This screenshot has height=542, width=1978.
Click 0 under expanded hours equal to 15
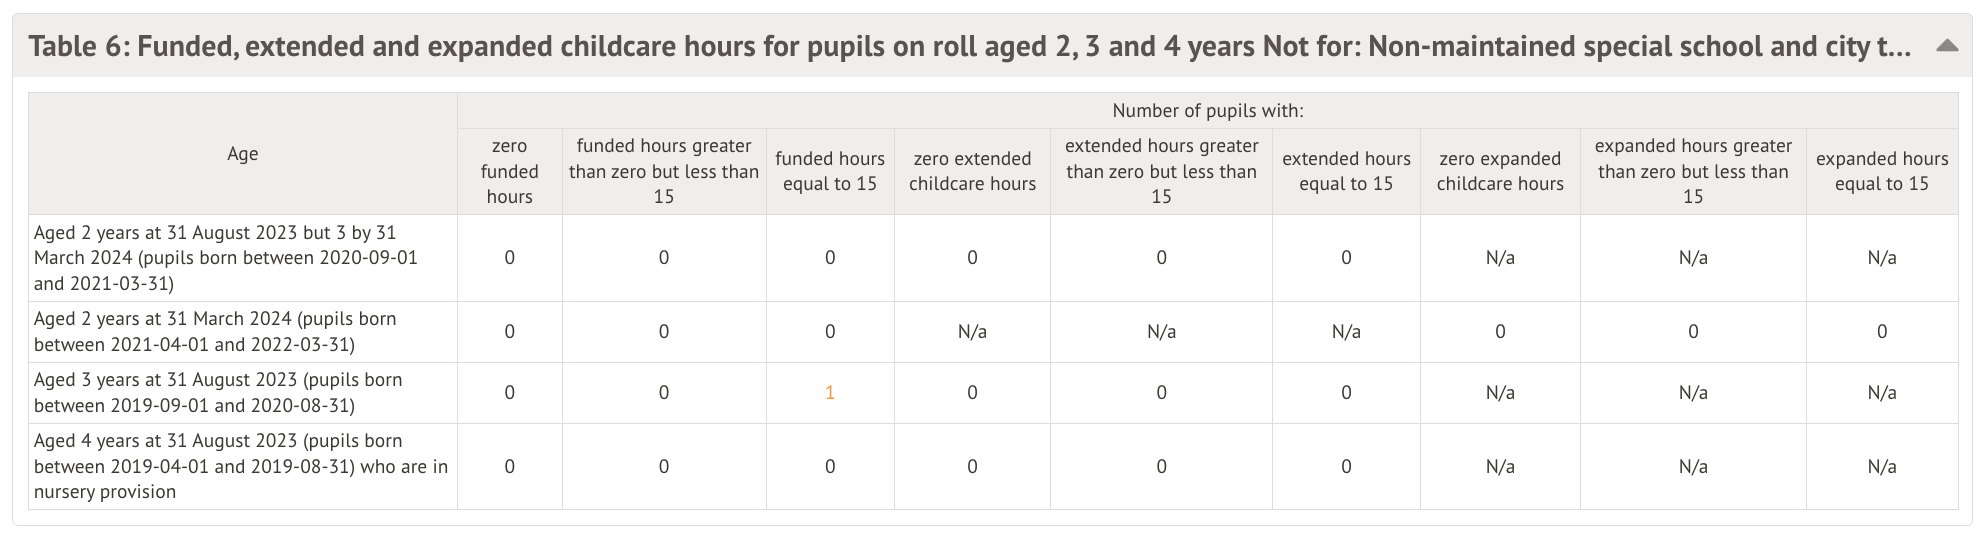1882,332
